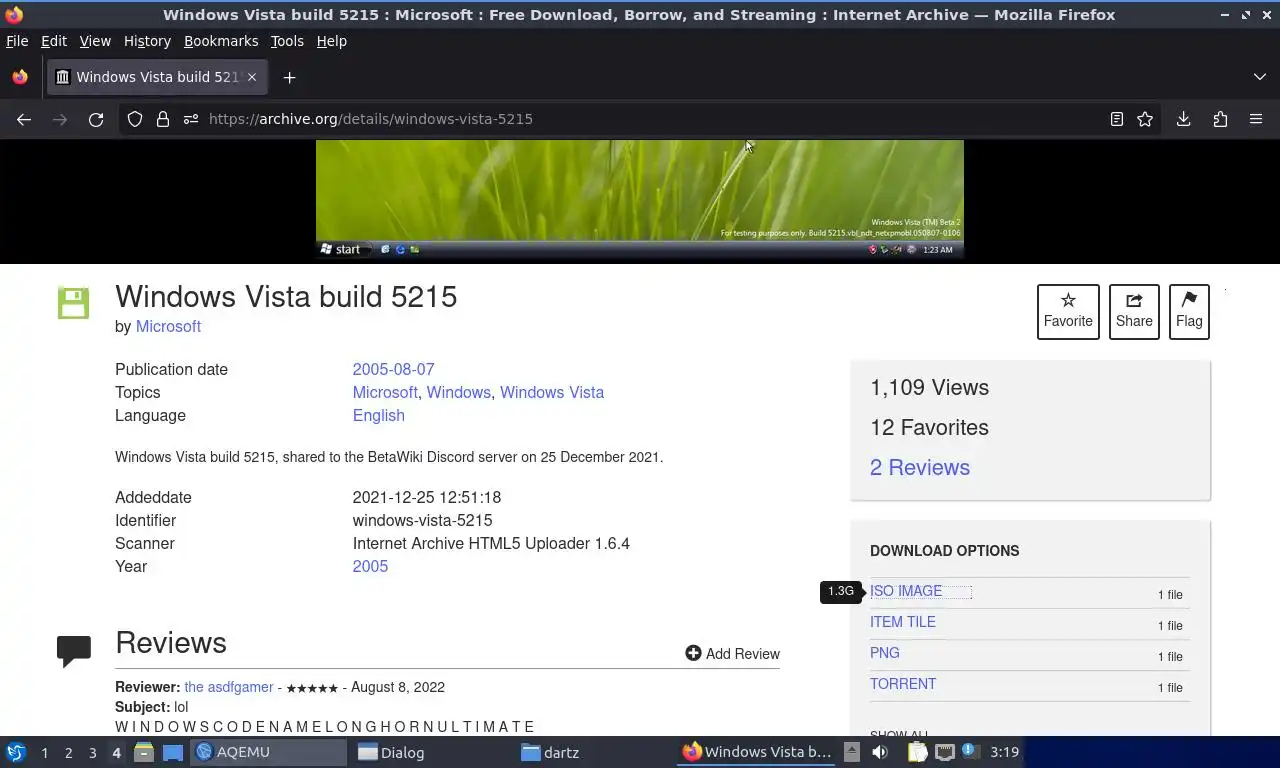Image resolution: width=1280 pixels, height=768 pixels.
Task: Click the Favorite button
Action: tap(1068, 312)
